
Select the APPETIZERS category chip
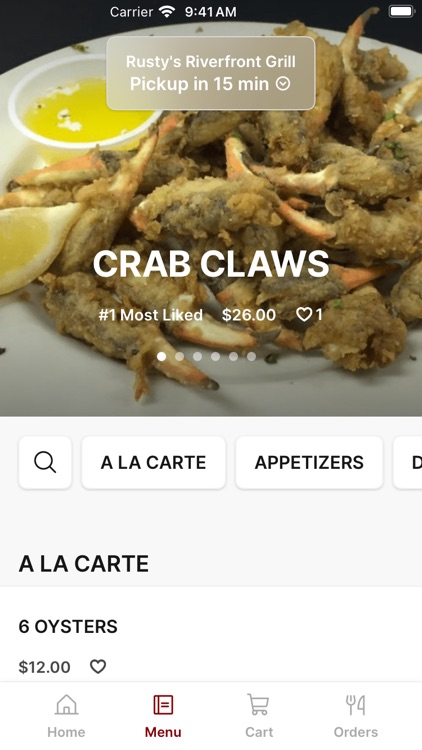(x=309, y=462)
